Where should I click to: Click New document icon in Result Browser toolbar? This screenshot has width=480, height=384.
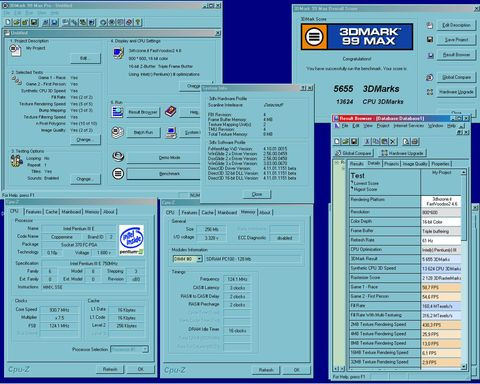(x=337, y=141)
